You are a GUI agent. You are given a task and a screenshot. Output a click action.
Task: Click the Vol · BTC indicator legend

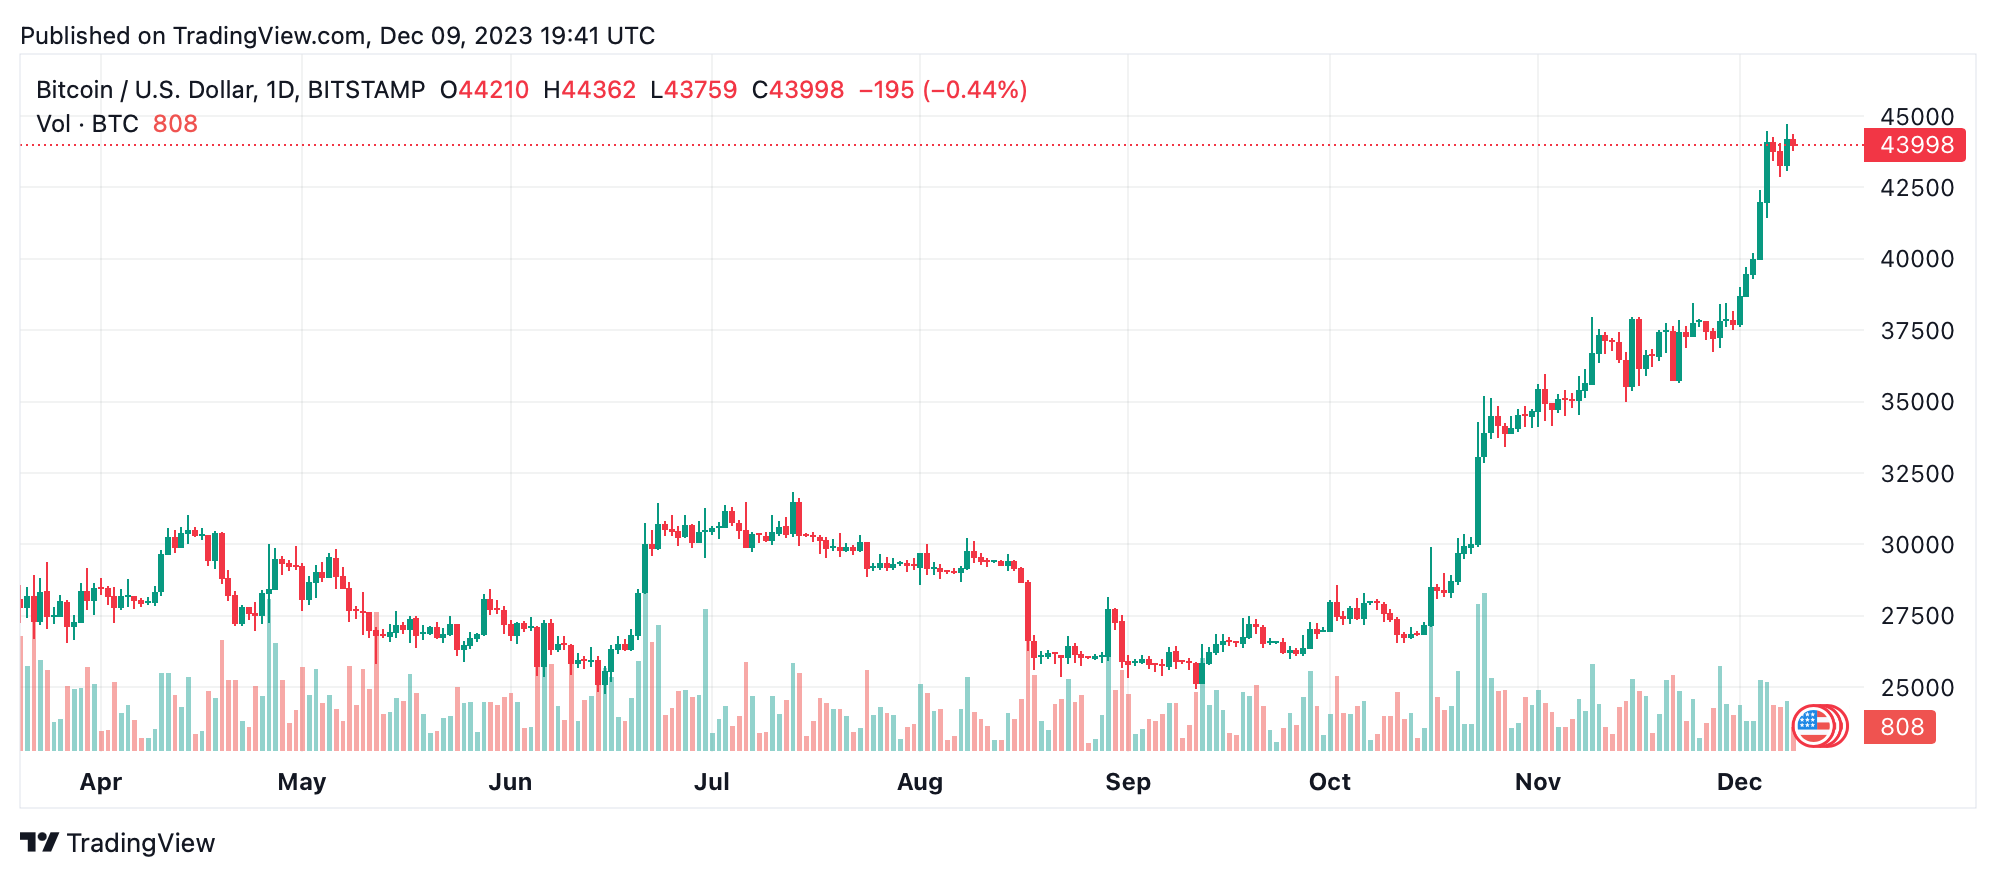88,124
